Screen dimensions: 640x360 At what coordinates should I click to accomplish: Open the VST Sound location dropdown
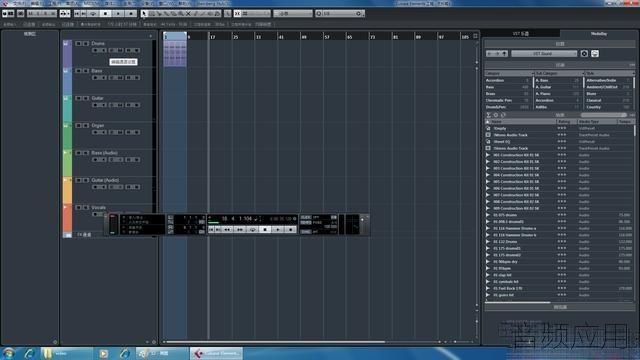(x=544, y=53)
